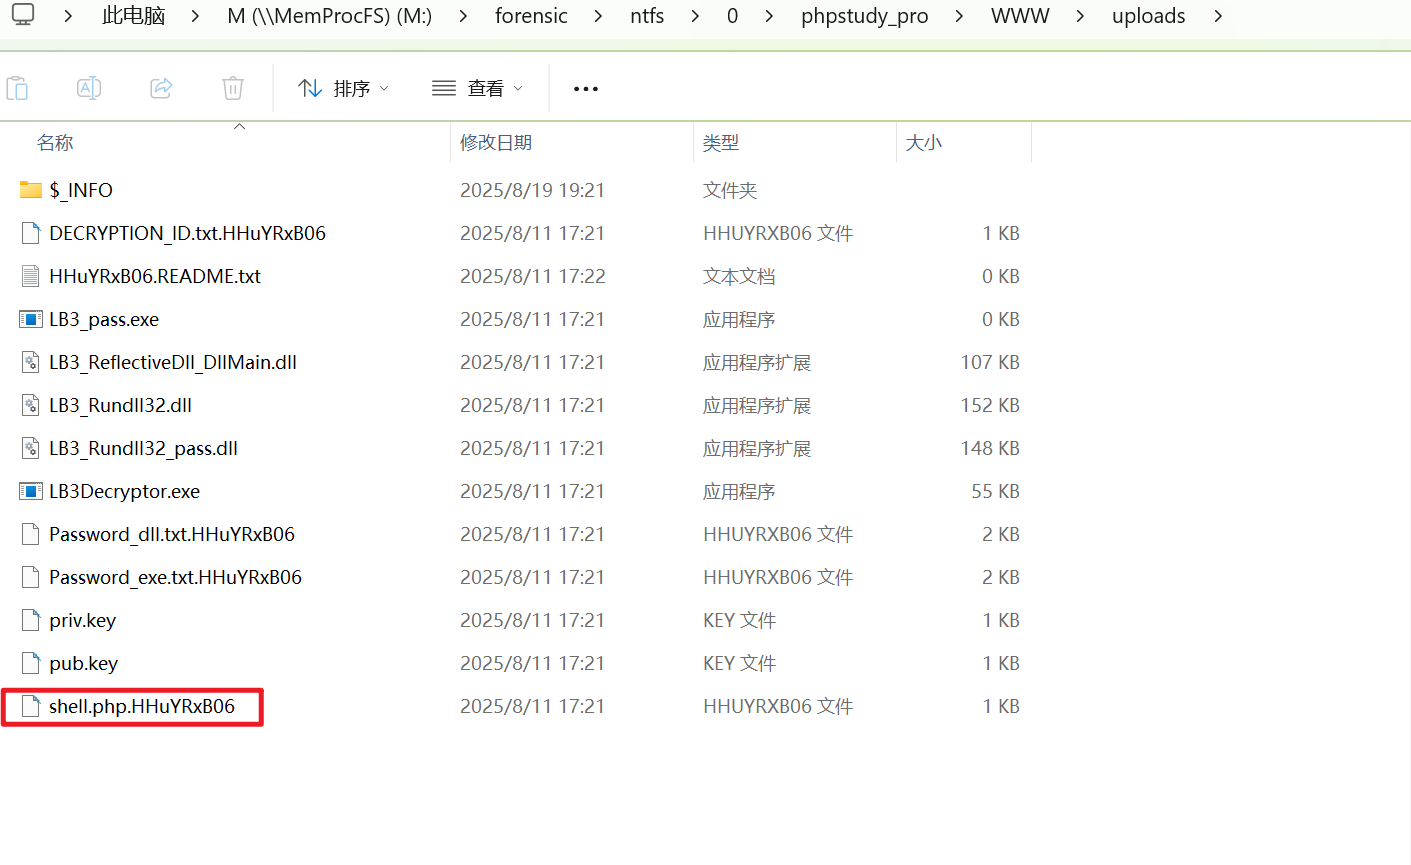The width and height of the screenshot is (1411, 865).
Task: Click the share icon in toolbar
Action: (x=161, y=88)
